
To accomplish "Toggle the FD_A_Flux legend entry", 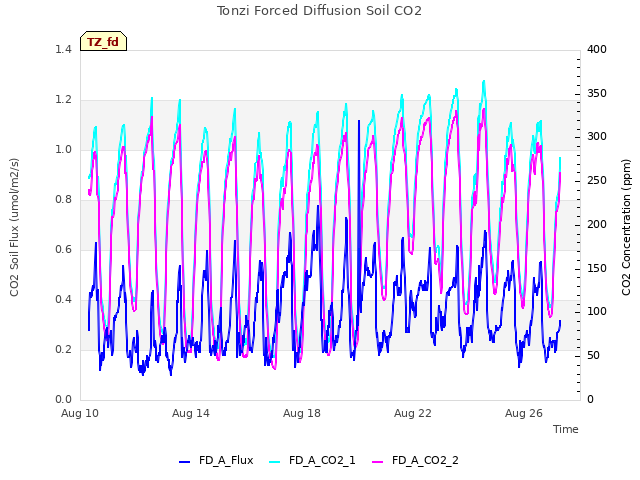I will coord(216,460).
